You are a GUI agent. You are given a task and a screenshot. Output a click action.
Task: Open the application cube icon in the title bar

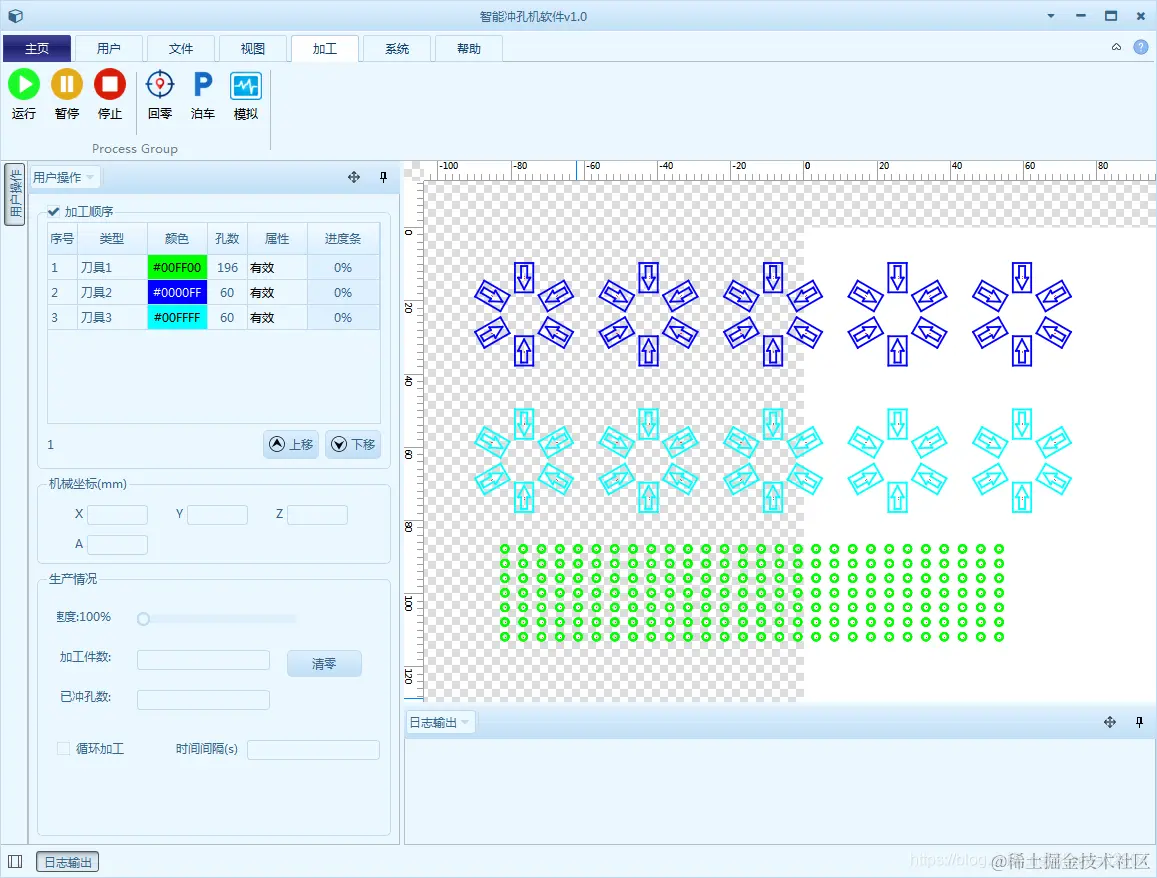pos(15,15)
